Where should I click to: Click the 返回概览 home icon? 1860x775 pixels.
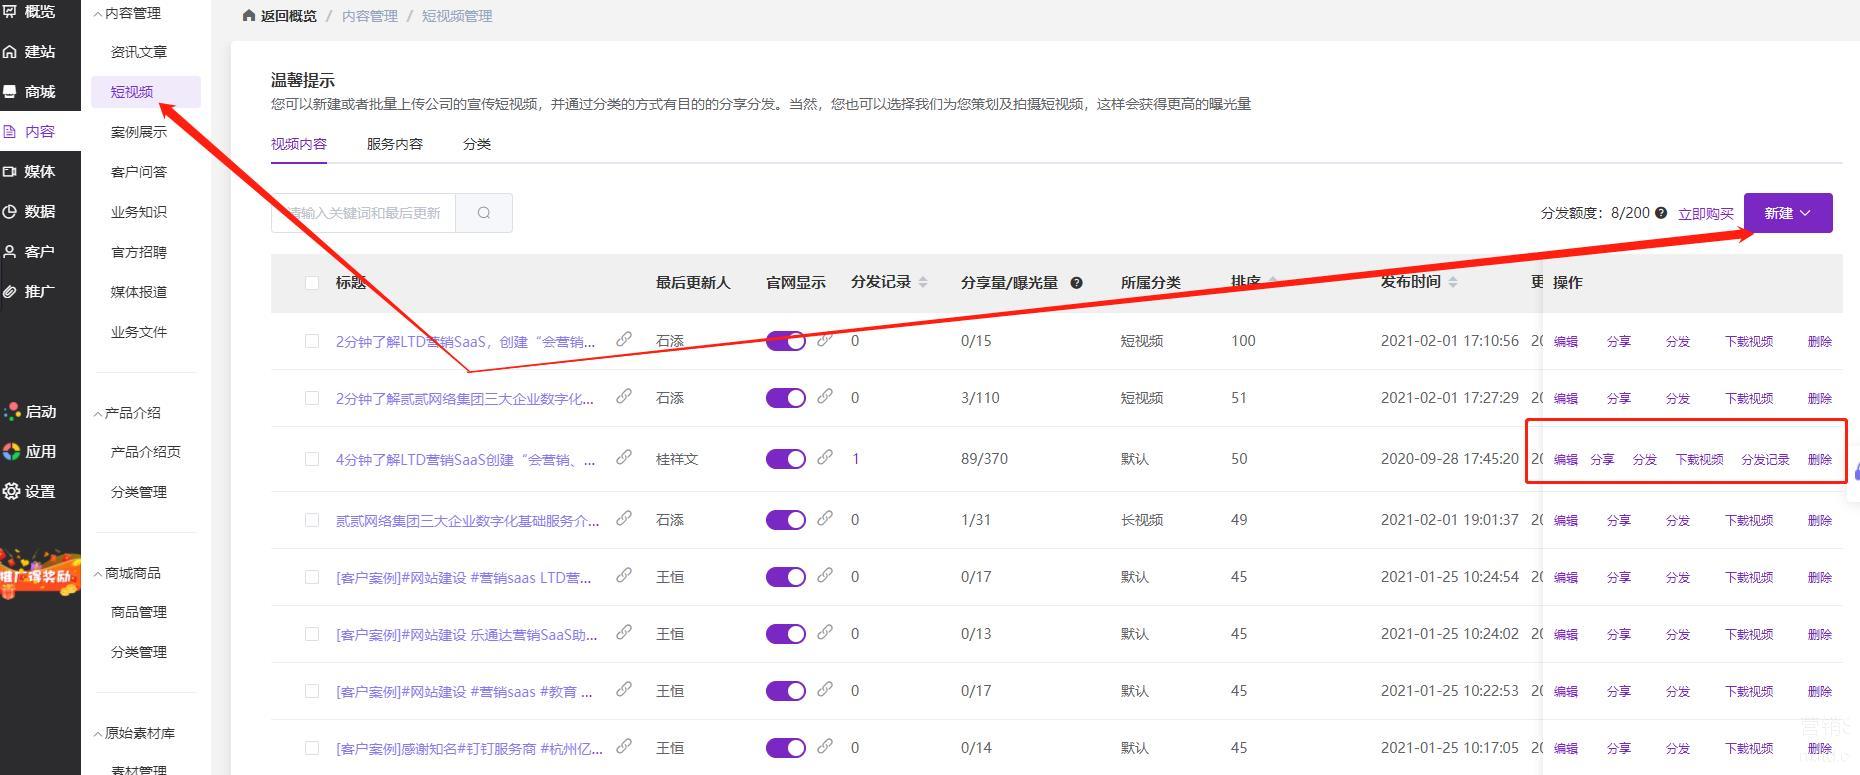[x=249, y=16]
